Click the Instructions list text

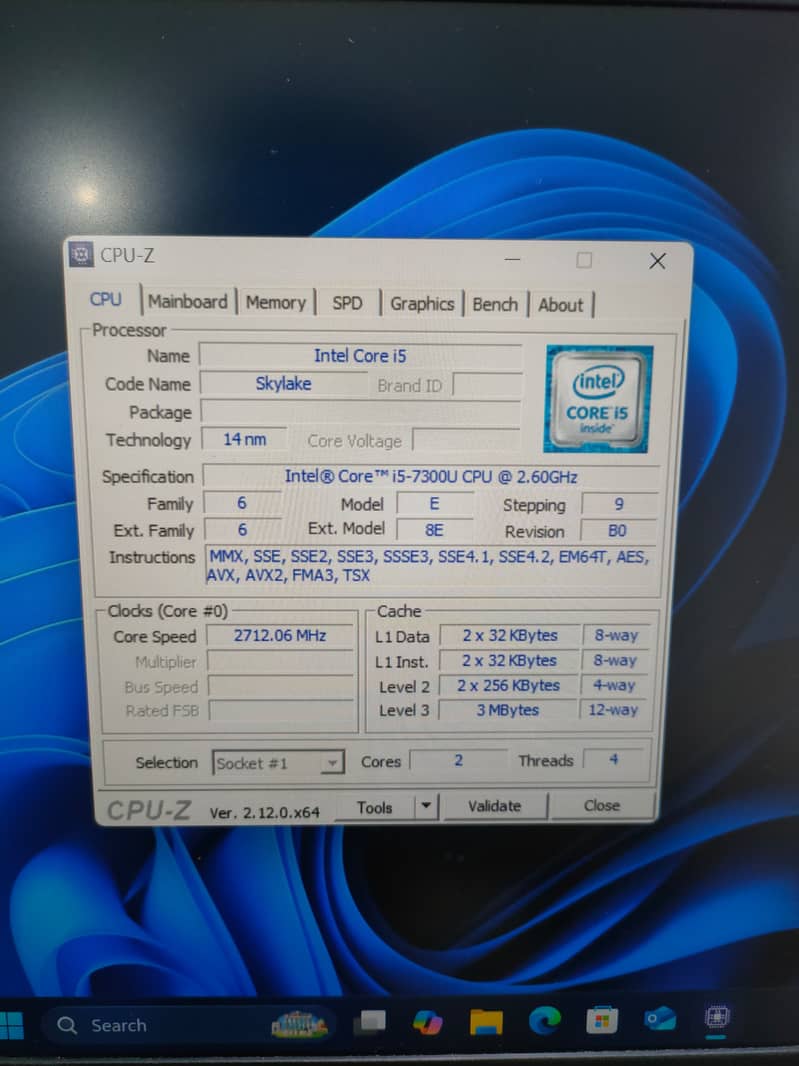click(430, 566)
